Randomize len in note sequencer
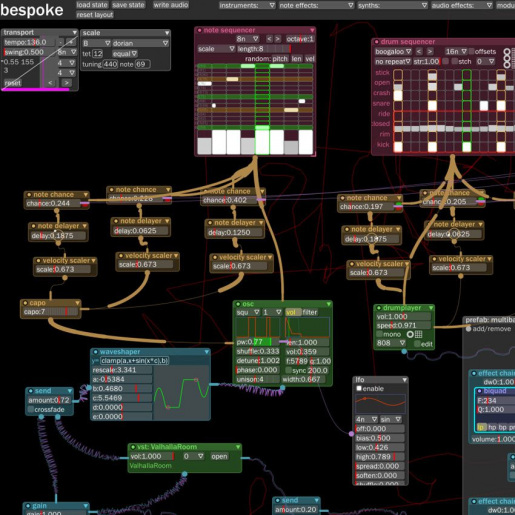515x515 pixels. [x=296, y=59]
